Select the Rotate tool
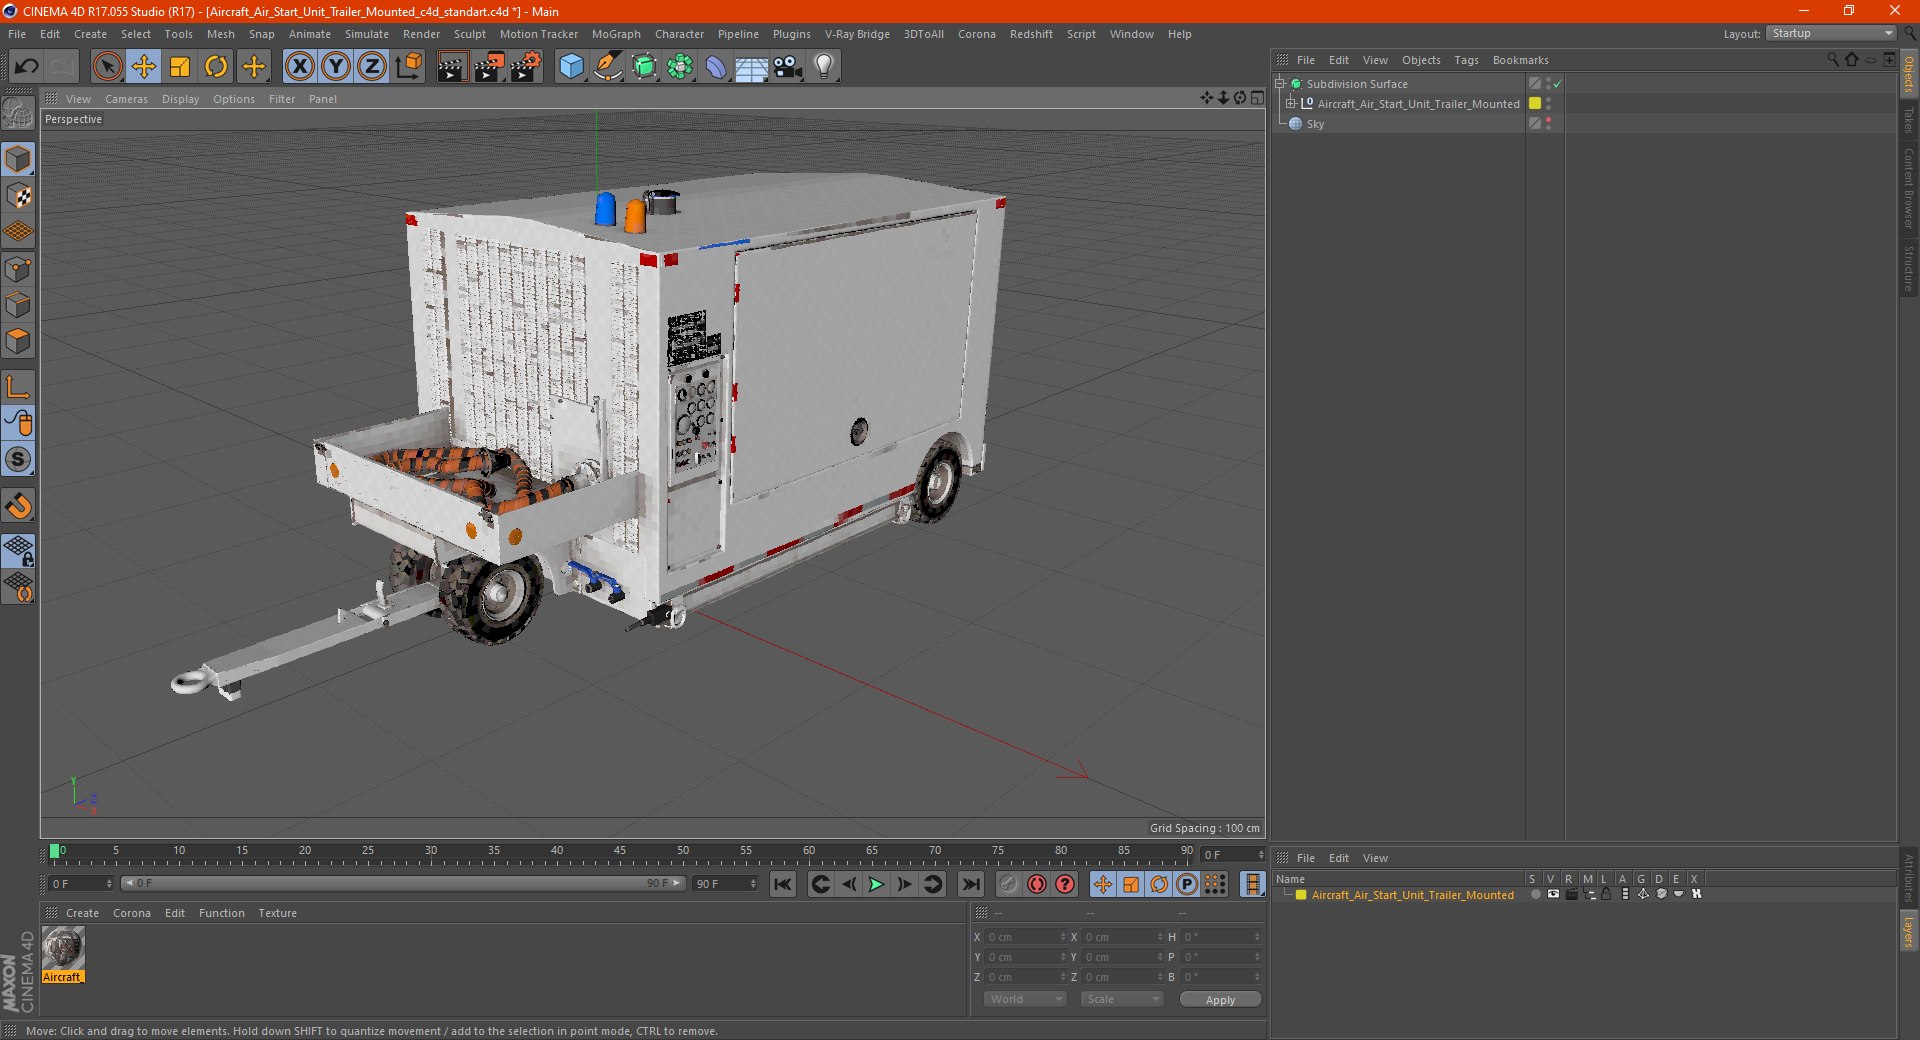The width and height of the screenshot is (1920, 1040). tap(216, 67)
